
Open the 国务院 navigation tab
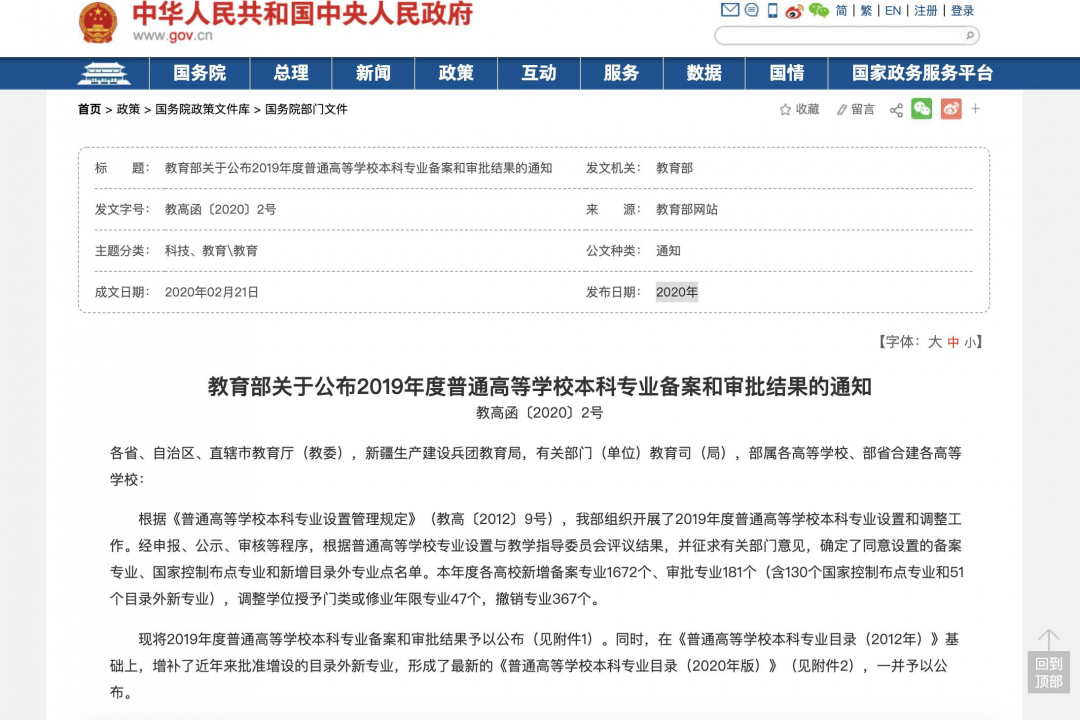coord(200,73)
